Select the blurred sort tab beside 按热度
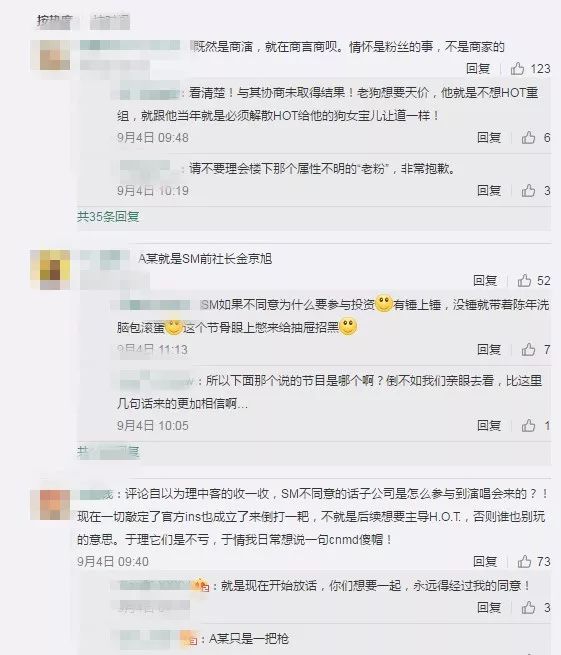Image resolution: width=561 pixels, height=655 pixels. [110, 21]
